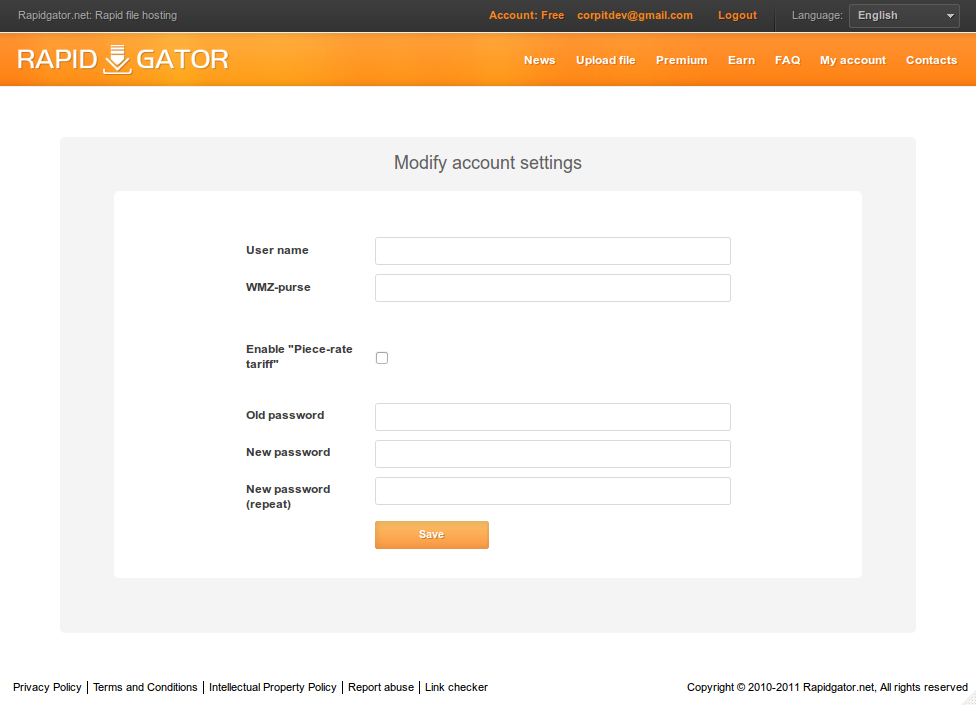Click the Old password label
Image resolution: width=976 pixels, height=705 pixels.
284,415
